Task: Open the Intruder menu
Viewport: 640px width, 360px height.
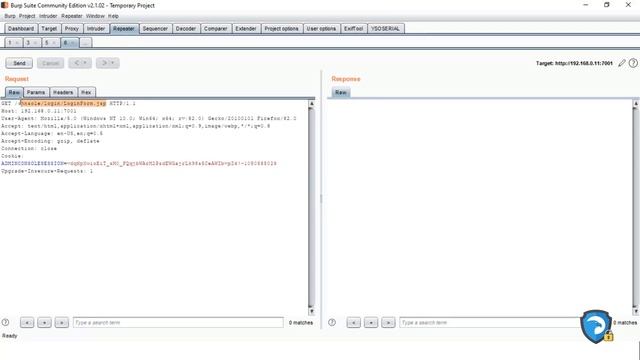Action: (48, 16)
